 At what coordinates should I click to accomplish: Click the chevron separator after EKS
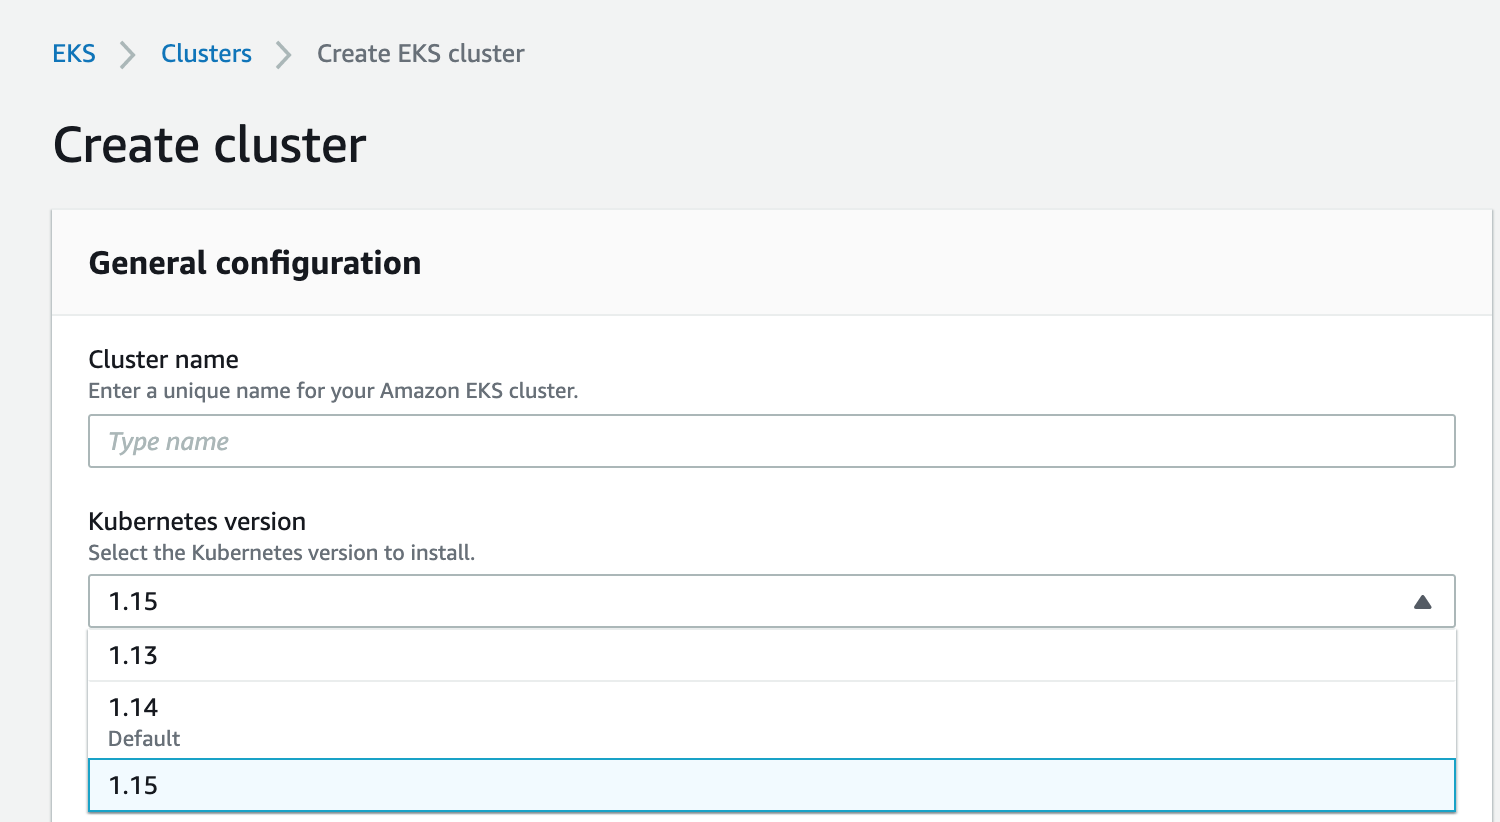point(127,55)
